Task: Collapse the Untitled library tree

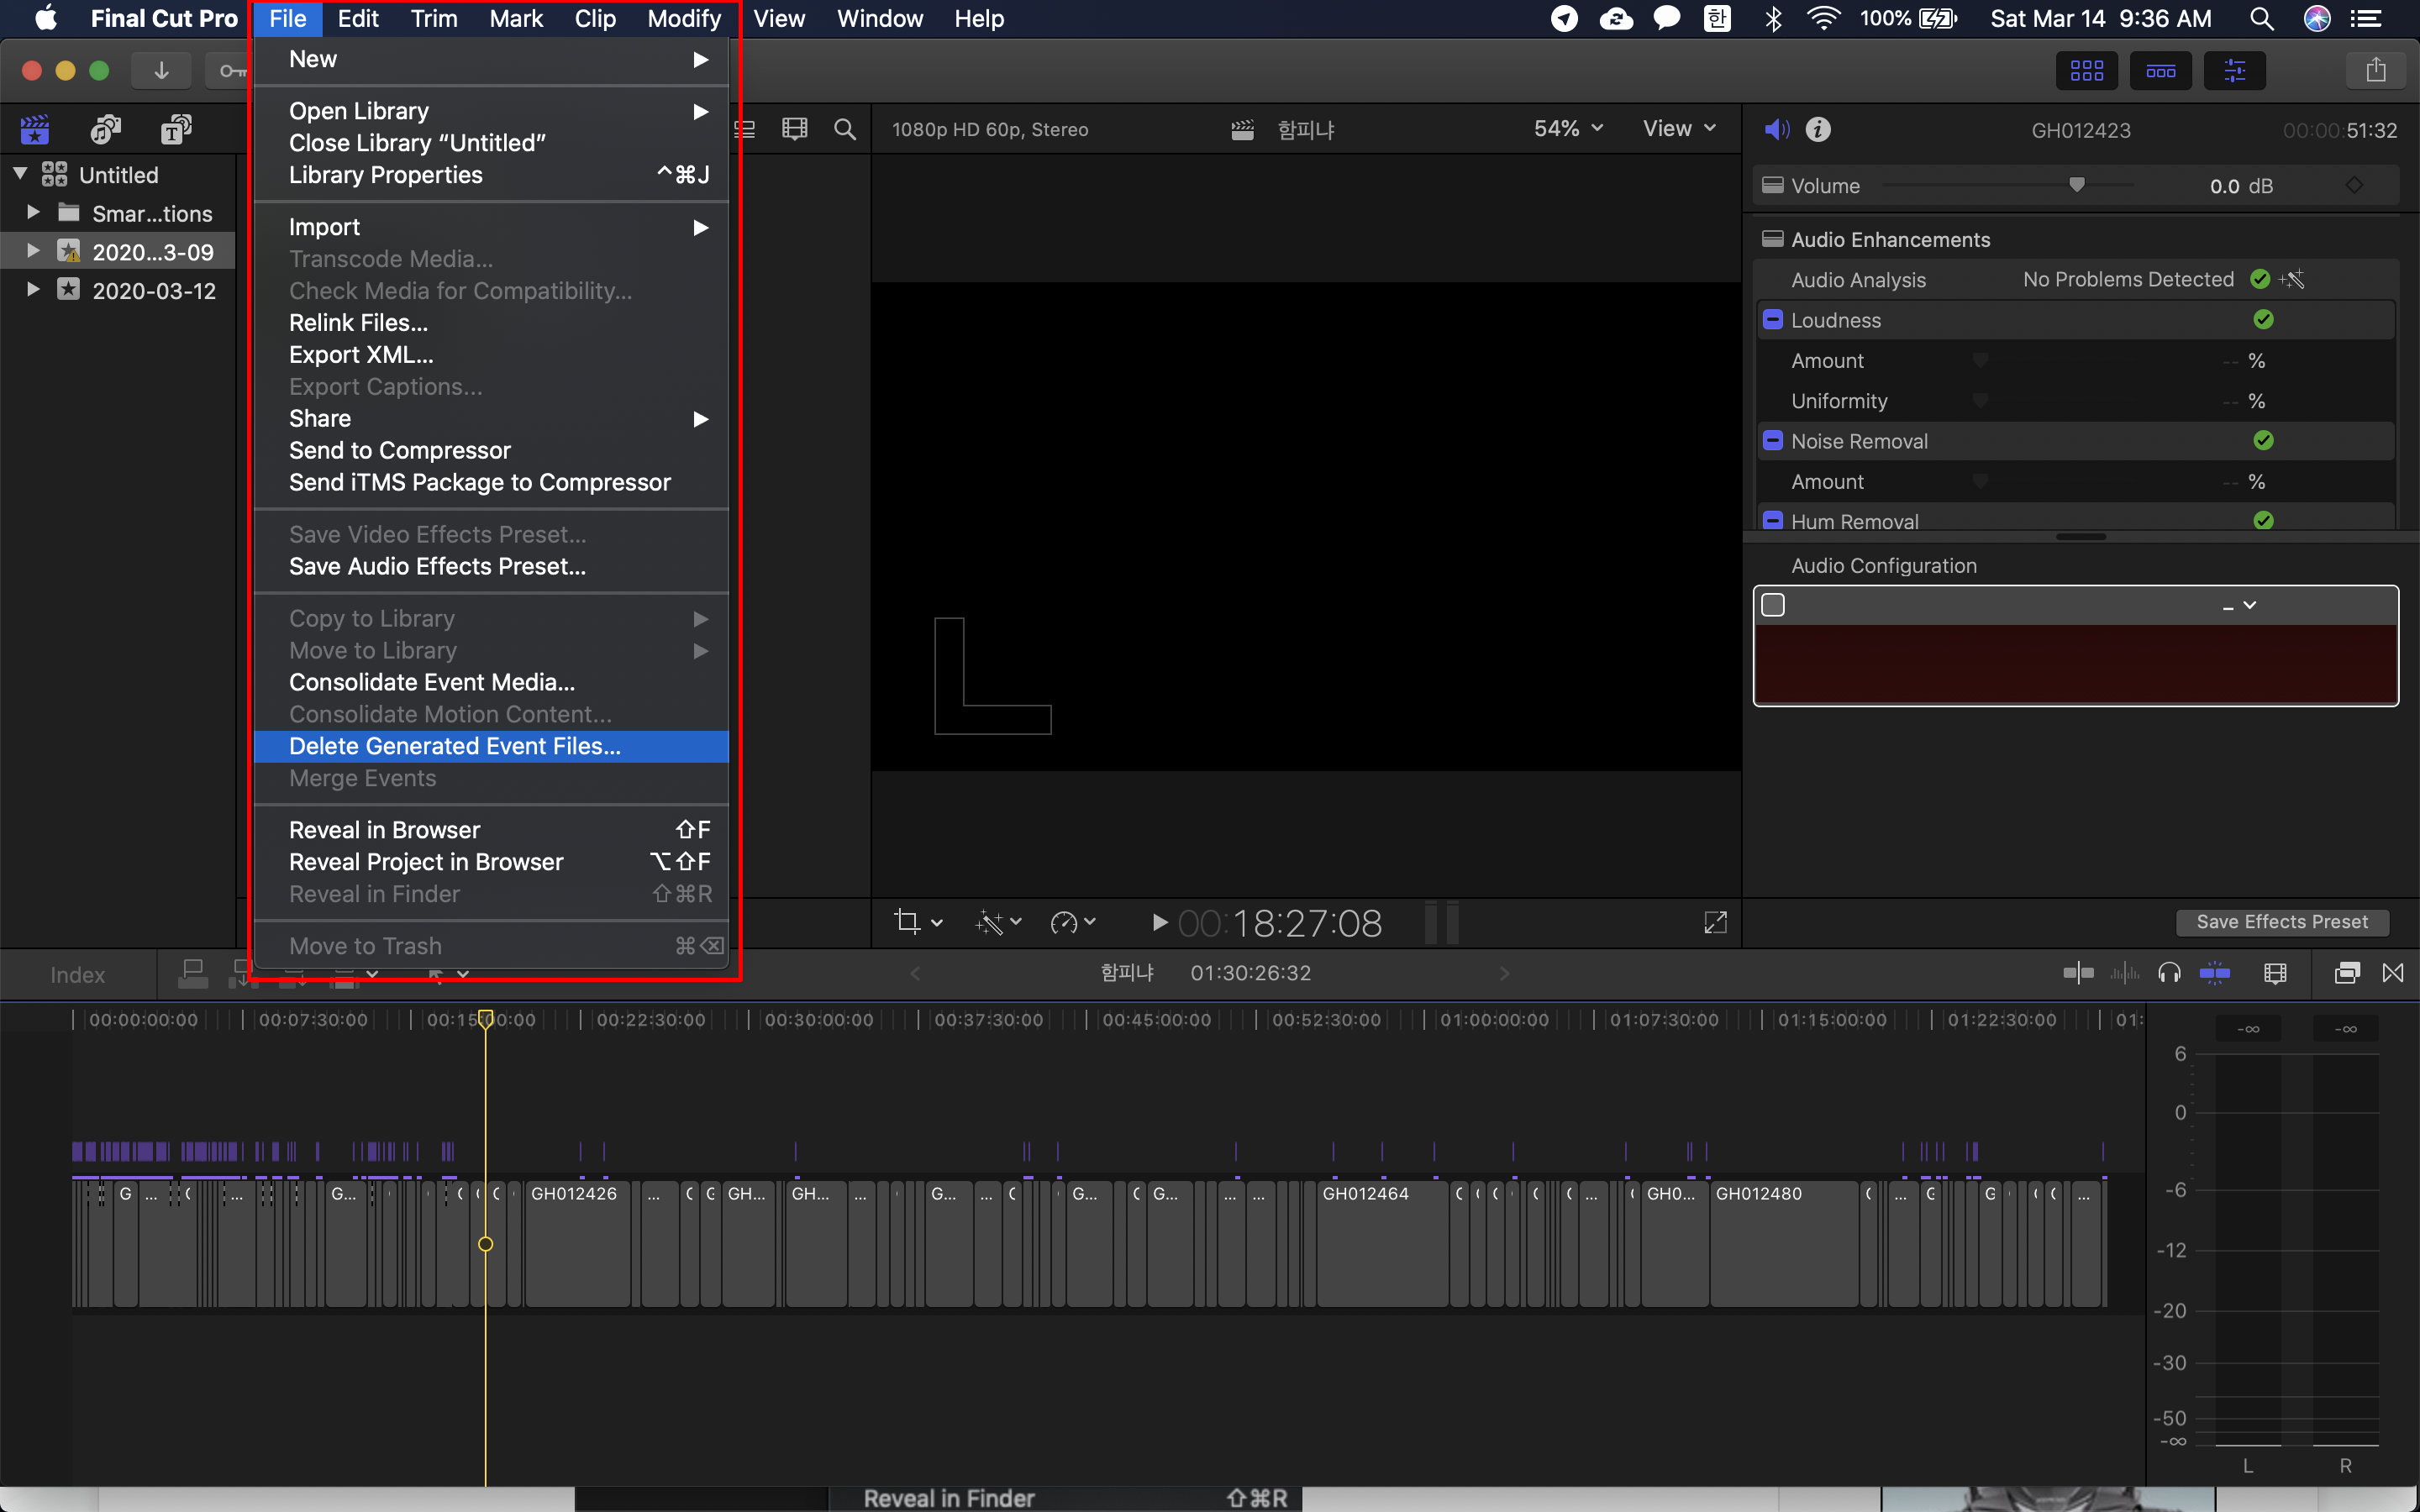Action: [20, 174]
